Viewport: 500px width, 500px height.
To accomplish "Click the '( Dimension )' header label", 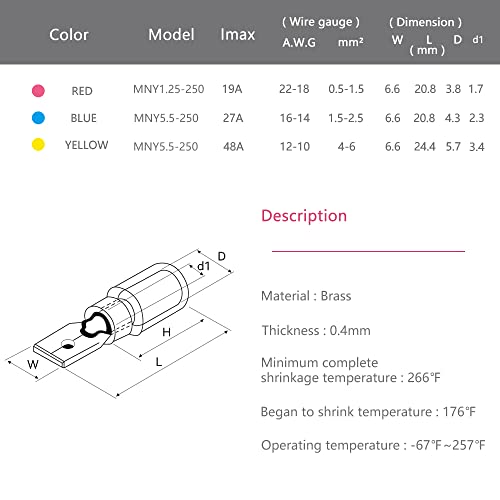I will [x=425, y=22].
